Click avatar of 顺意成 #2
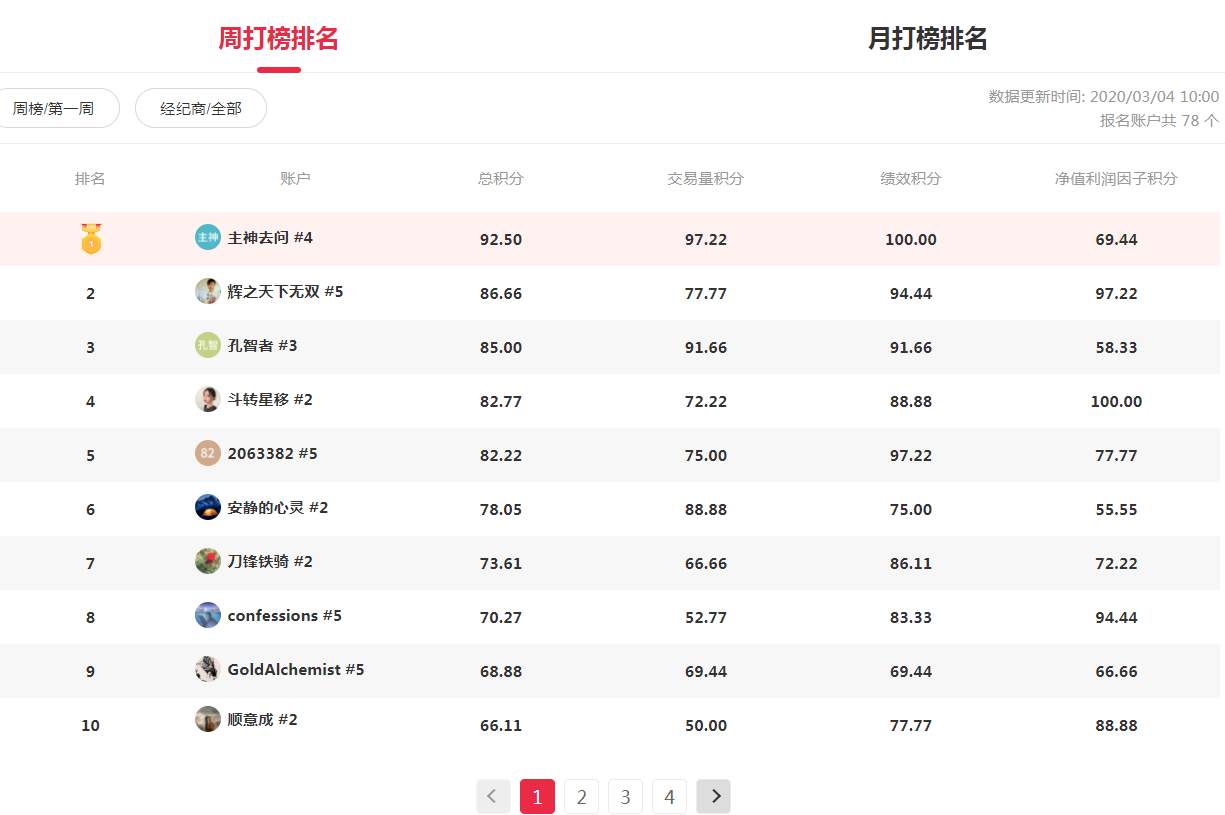The image size is (1225, 815). (207, 719)
